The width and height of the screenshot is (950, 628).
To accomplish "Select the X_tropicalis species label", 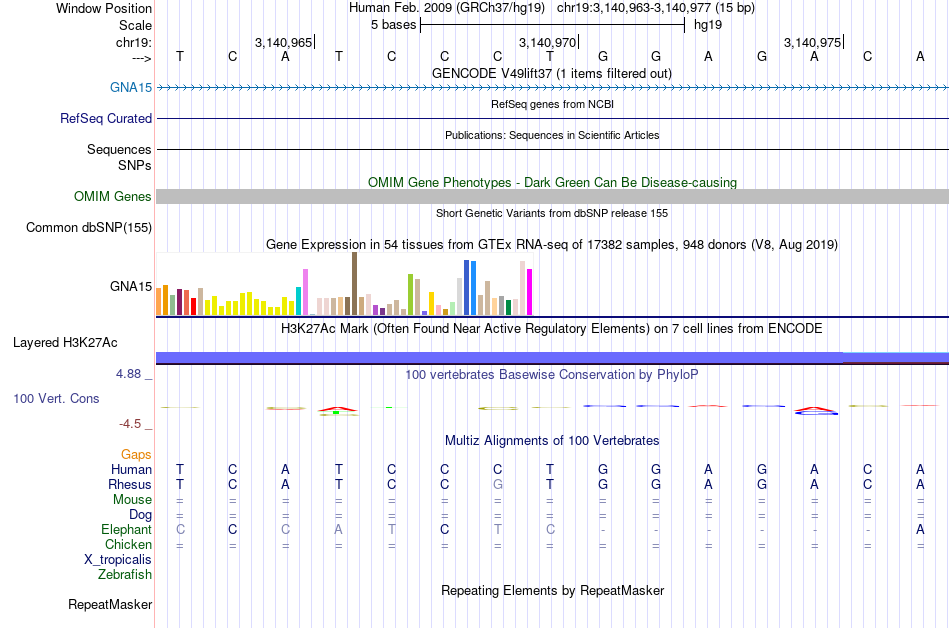I will [118, 560].
